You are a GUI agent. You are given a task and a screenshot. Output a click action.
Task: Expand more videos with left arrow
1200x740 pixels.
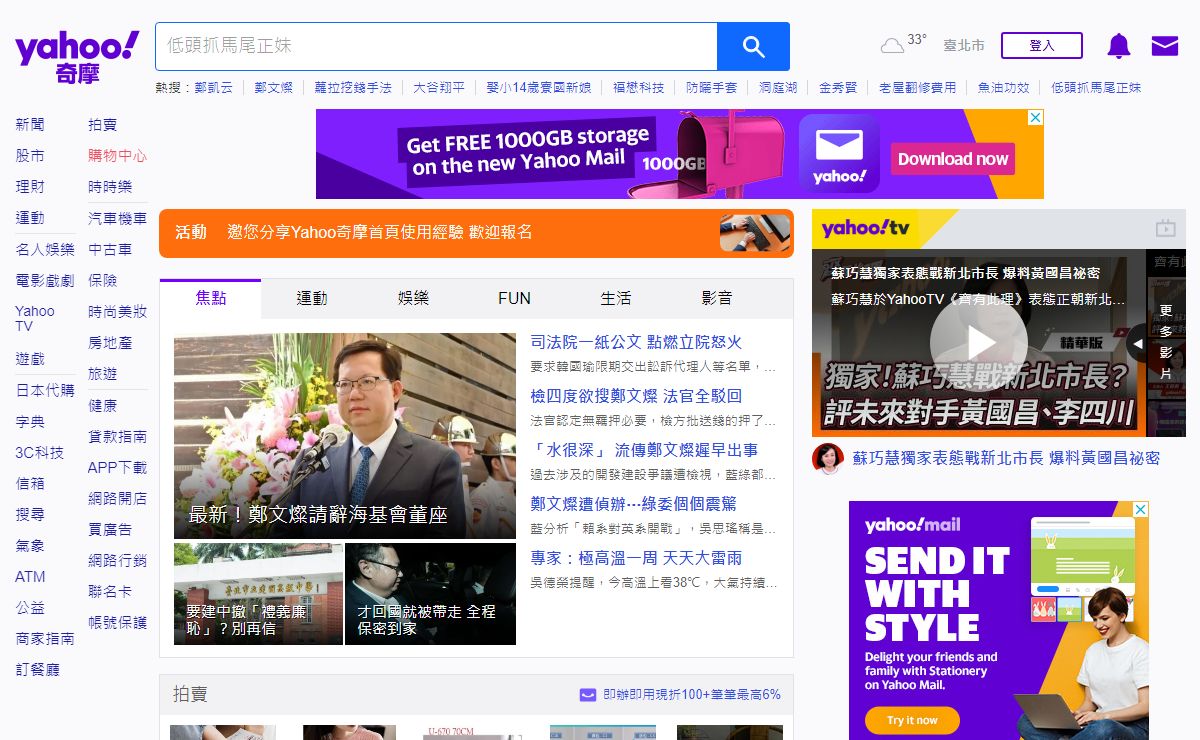click(1136, 343)
